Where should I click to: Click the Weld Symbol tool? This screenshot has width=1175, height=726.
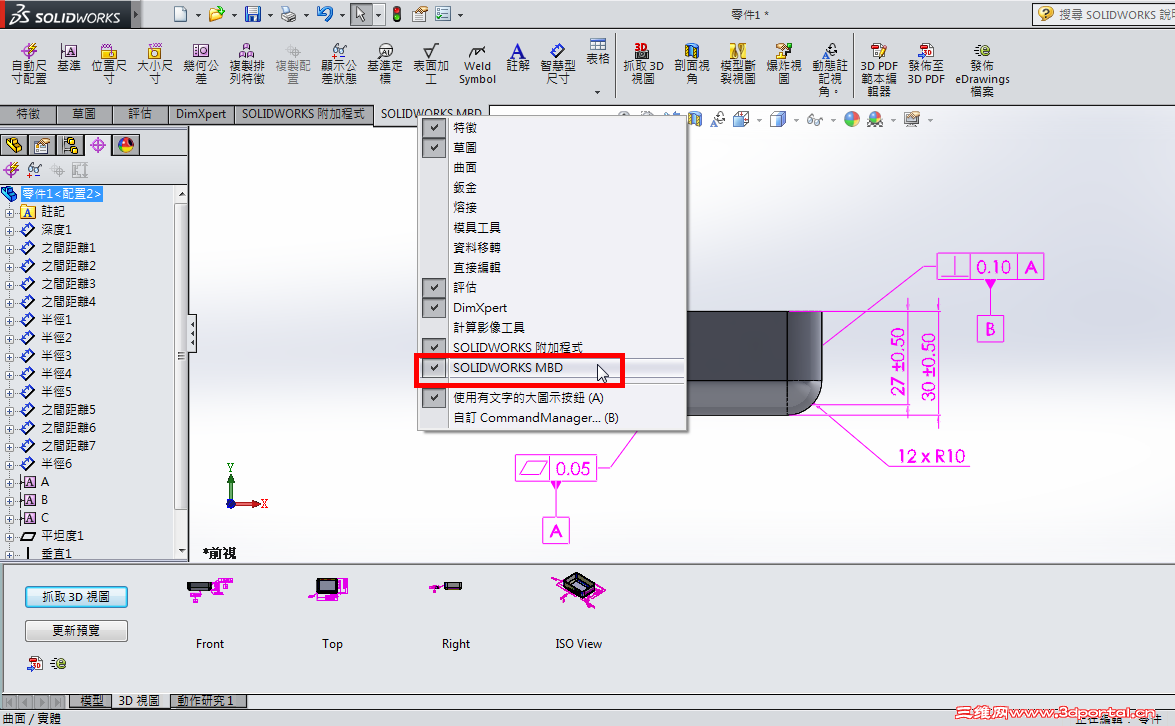coord(477,64)
